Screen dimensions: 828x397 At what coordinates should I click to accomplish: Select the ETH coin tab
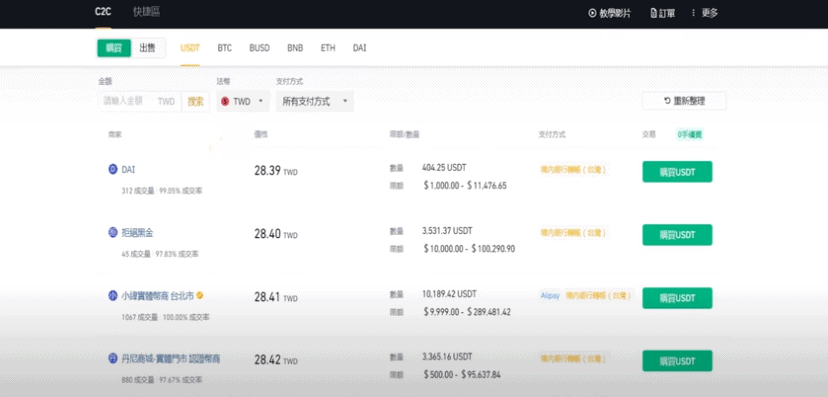[x=328, y=48]
